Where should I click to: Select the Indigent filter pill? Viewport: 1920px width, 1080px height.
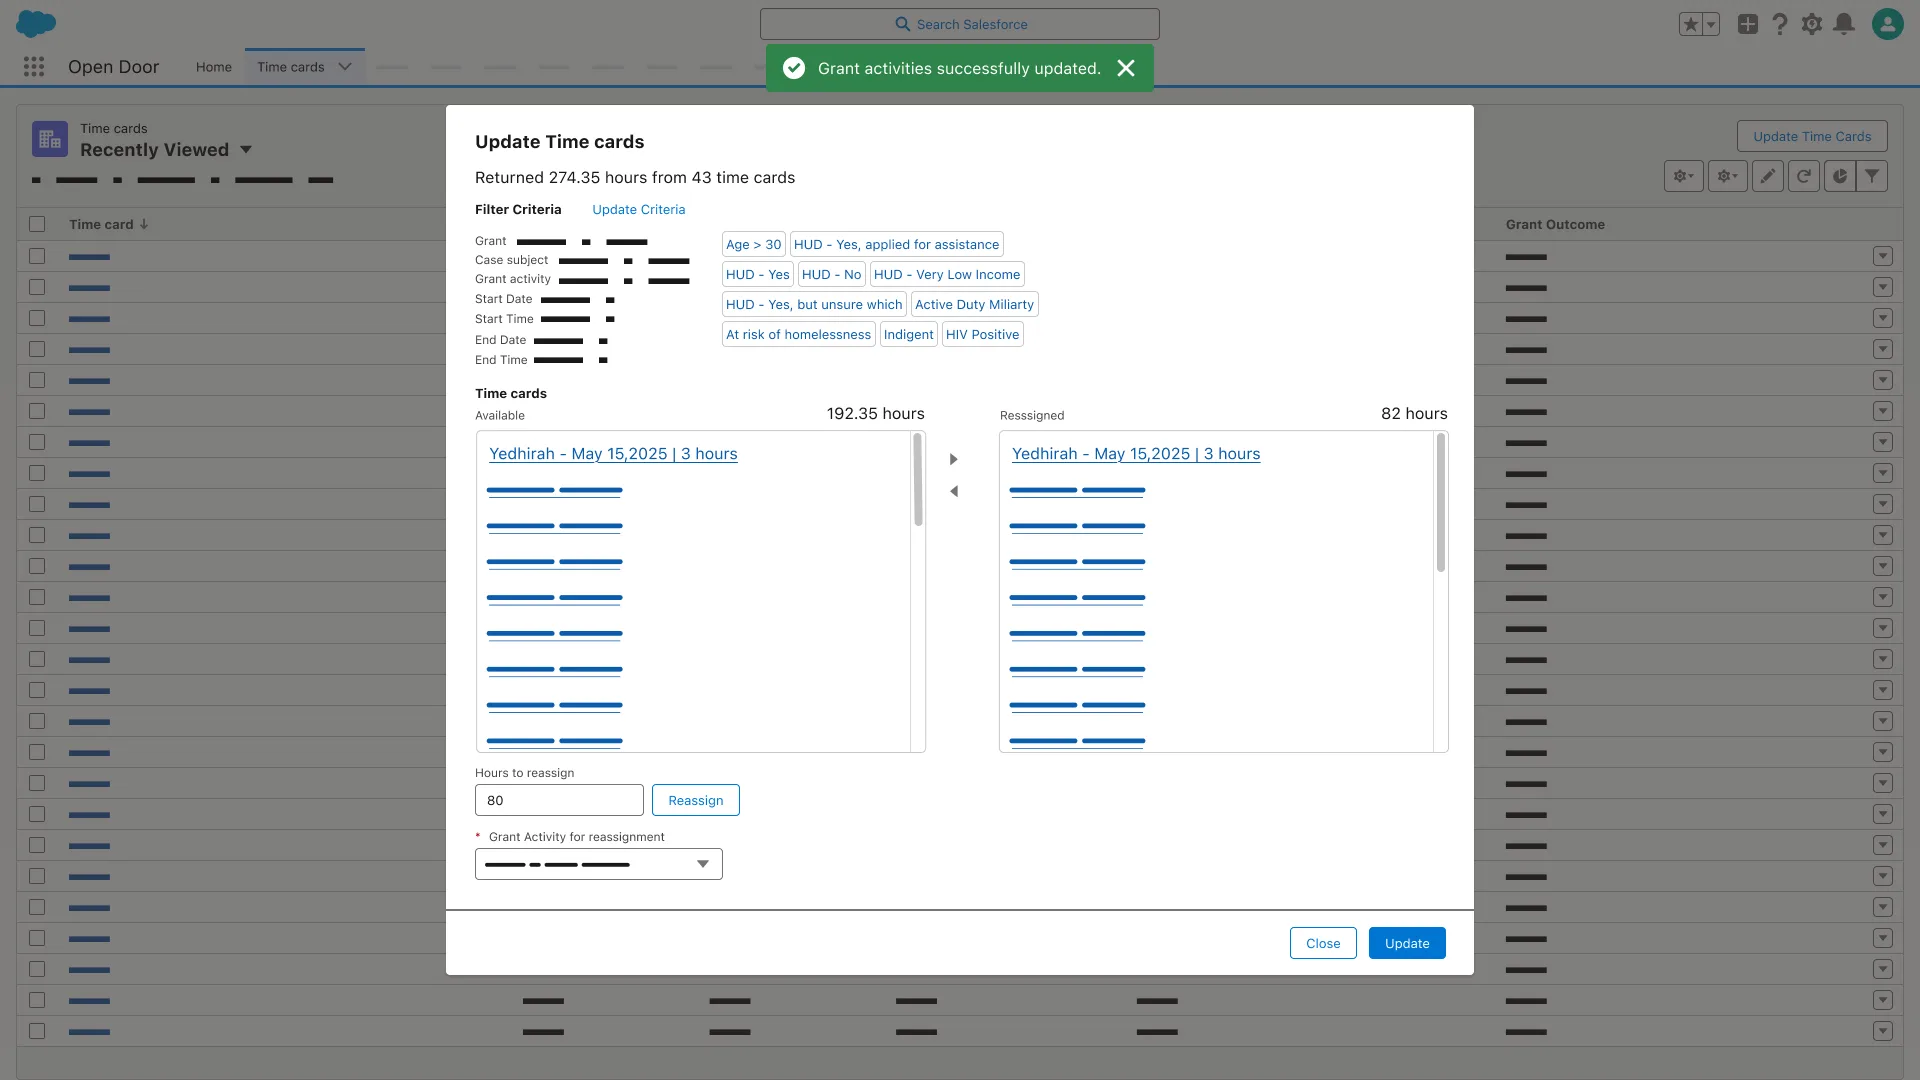[x=908, y=334]
